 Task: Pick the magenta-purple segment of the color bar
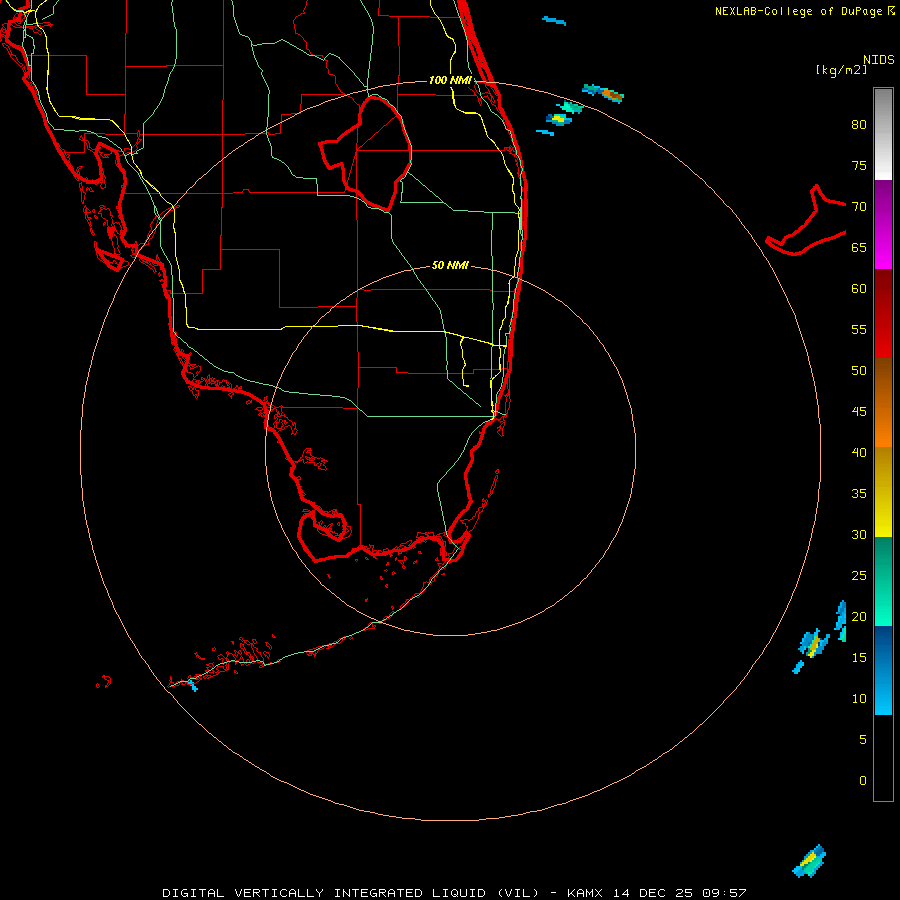pyautogui.click(x=883, y=224)
